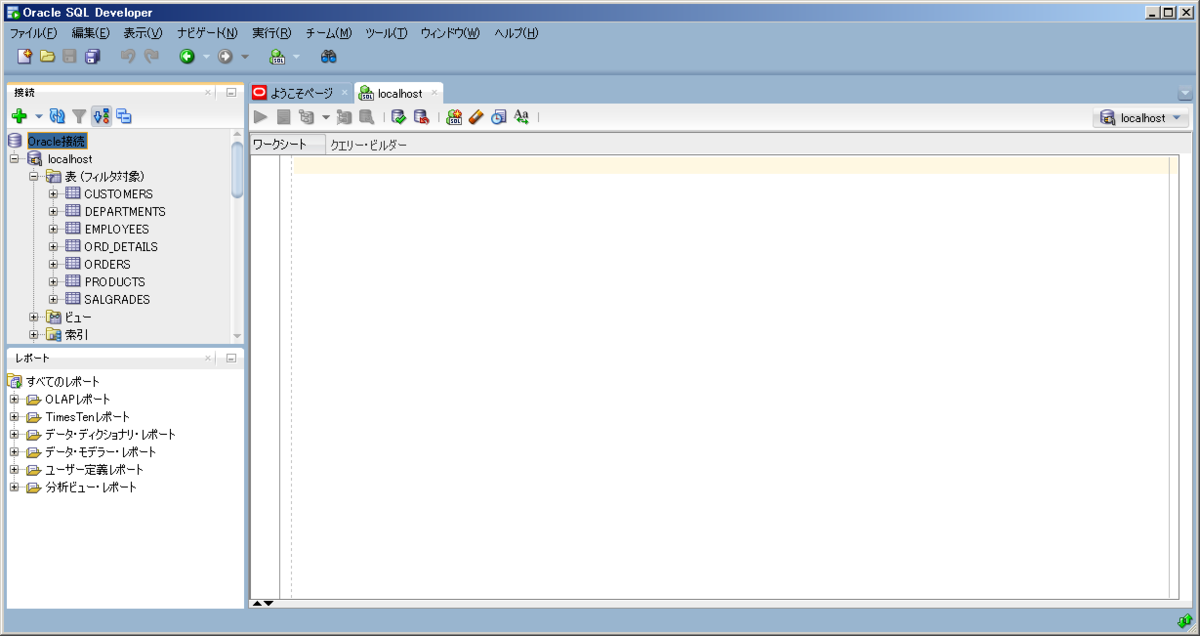
Task: Open an Unshared SQL Worksheet
Action: pos(451,117)
